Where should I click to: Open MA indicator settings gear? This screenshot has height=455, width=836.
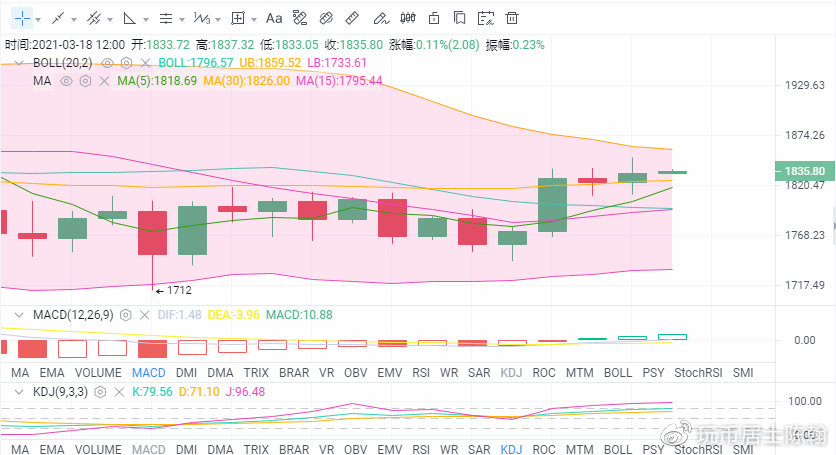(85, 81)
